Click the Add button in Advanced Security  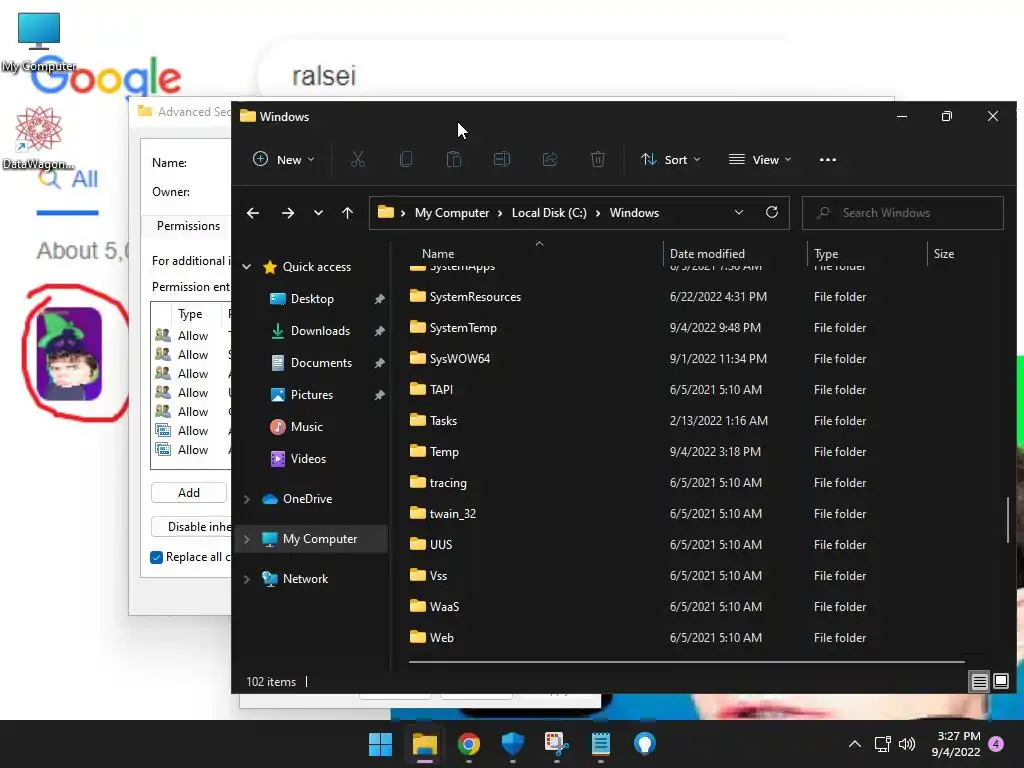coord(189,493)
